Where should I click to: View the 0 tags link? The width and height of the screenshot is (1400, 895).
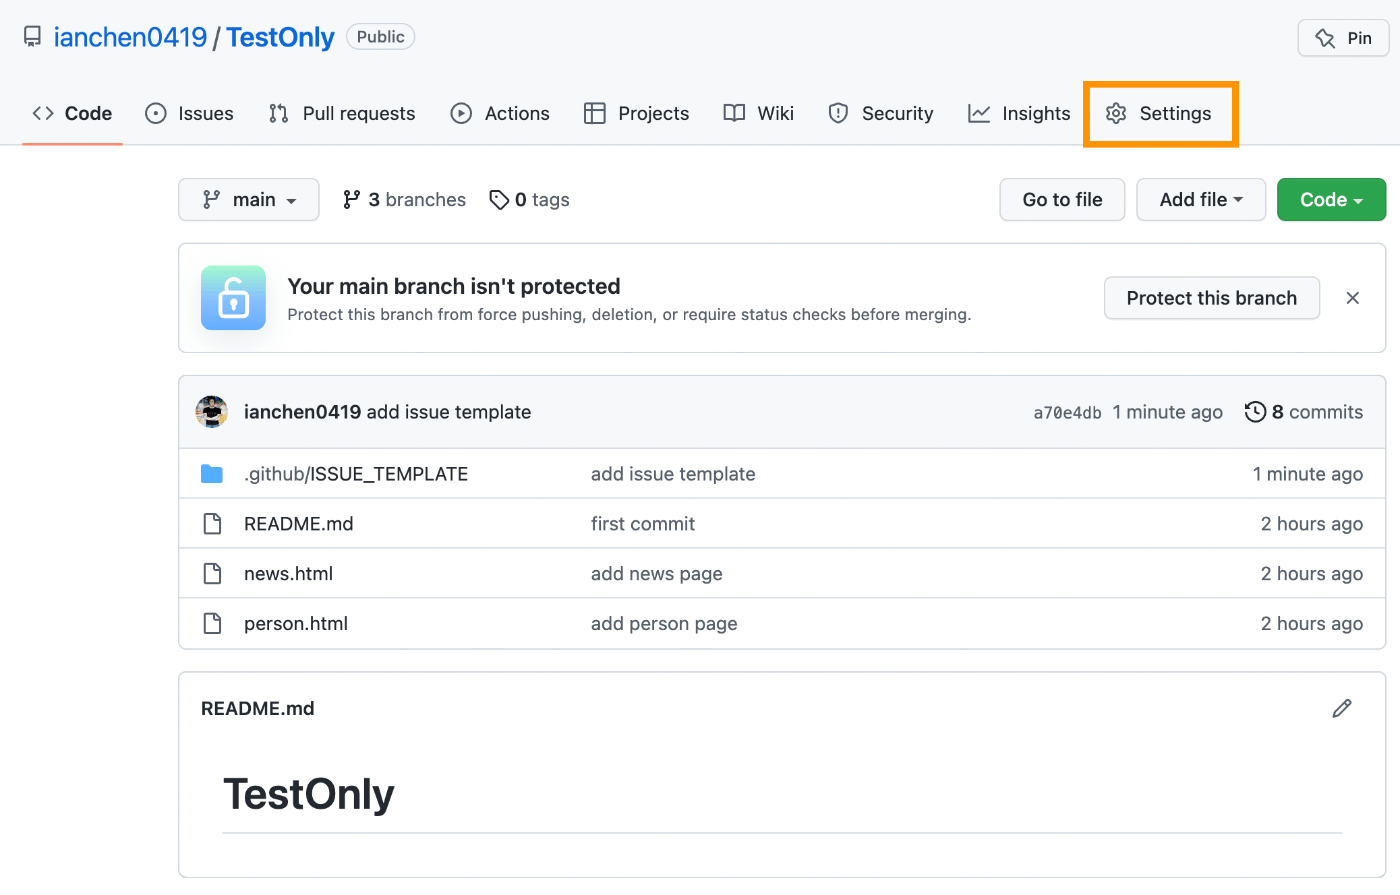(x=529, y=200)
